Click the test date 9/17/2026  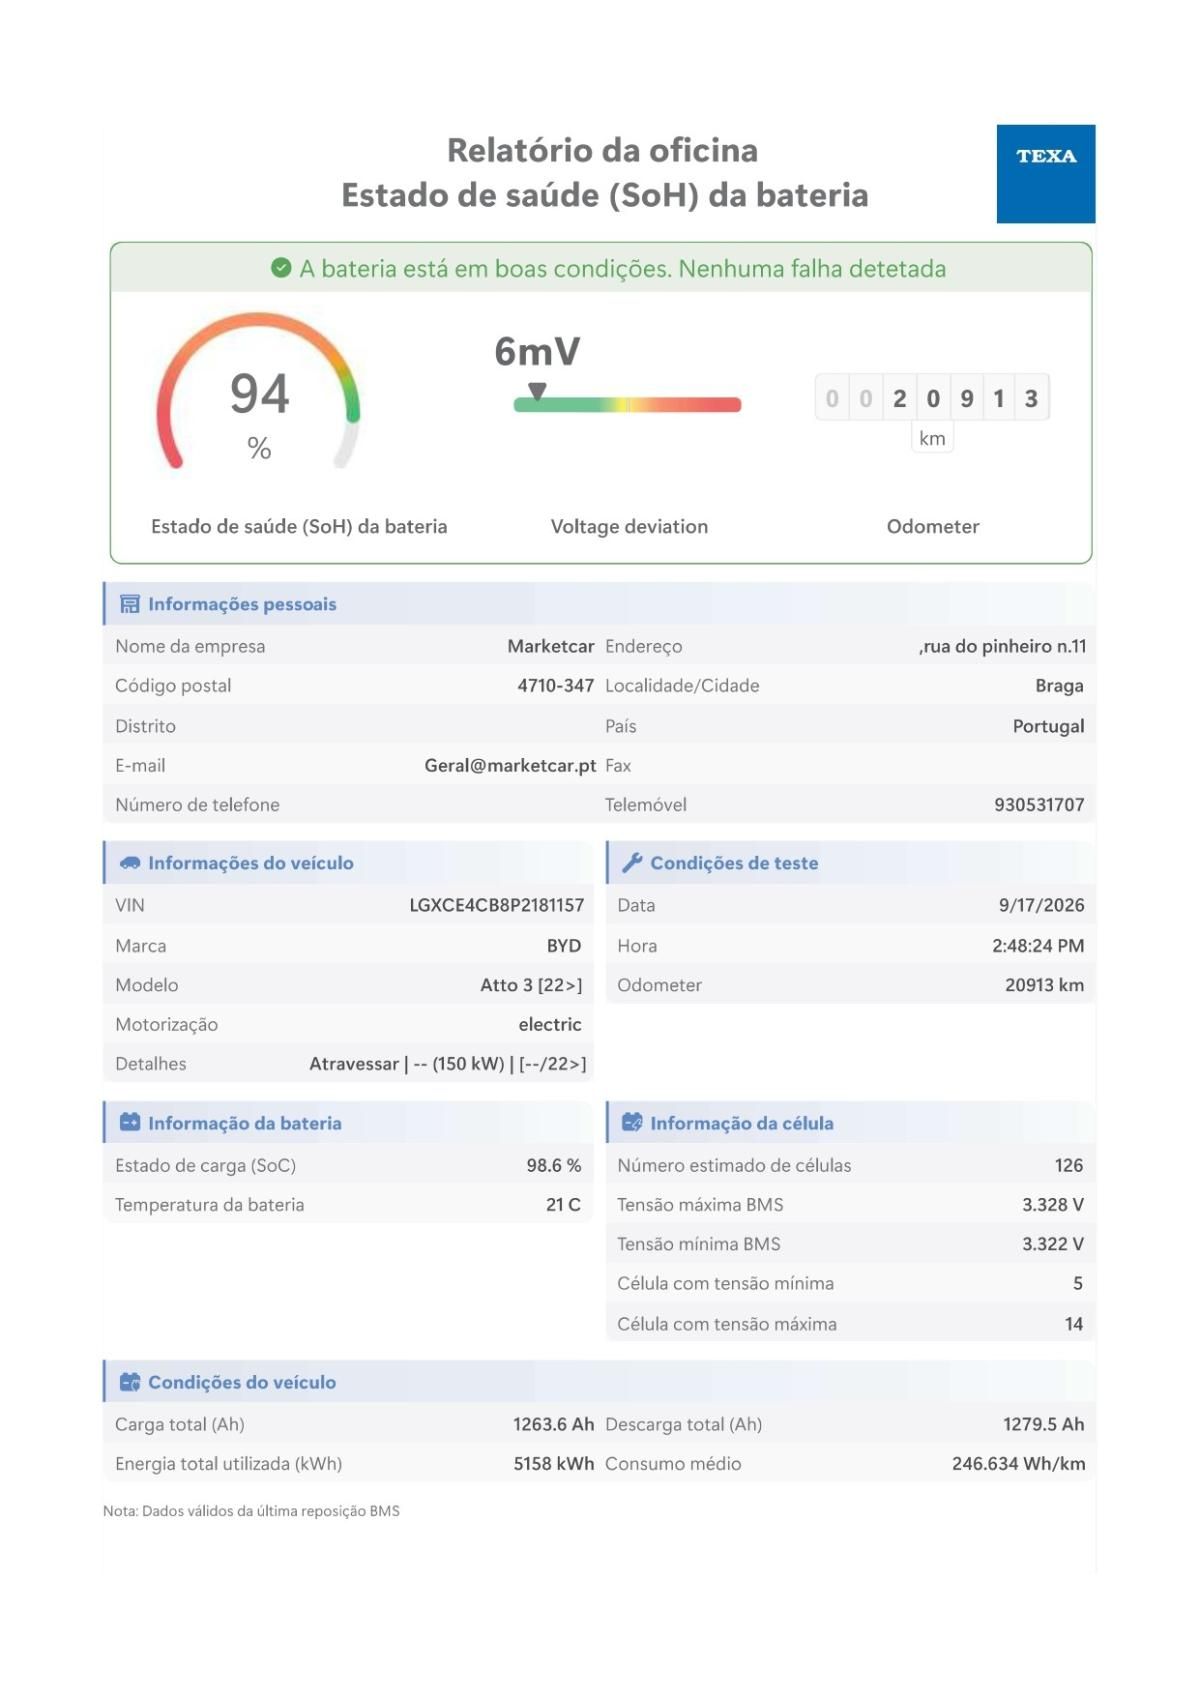pyautogui.click(x=1041, y=905)
